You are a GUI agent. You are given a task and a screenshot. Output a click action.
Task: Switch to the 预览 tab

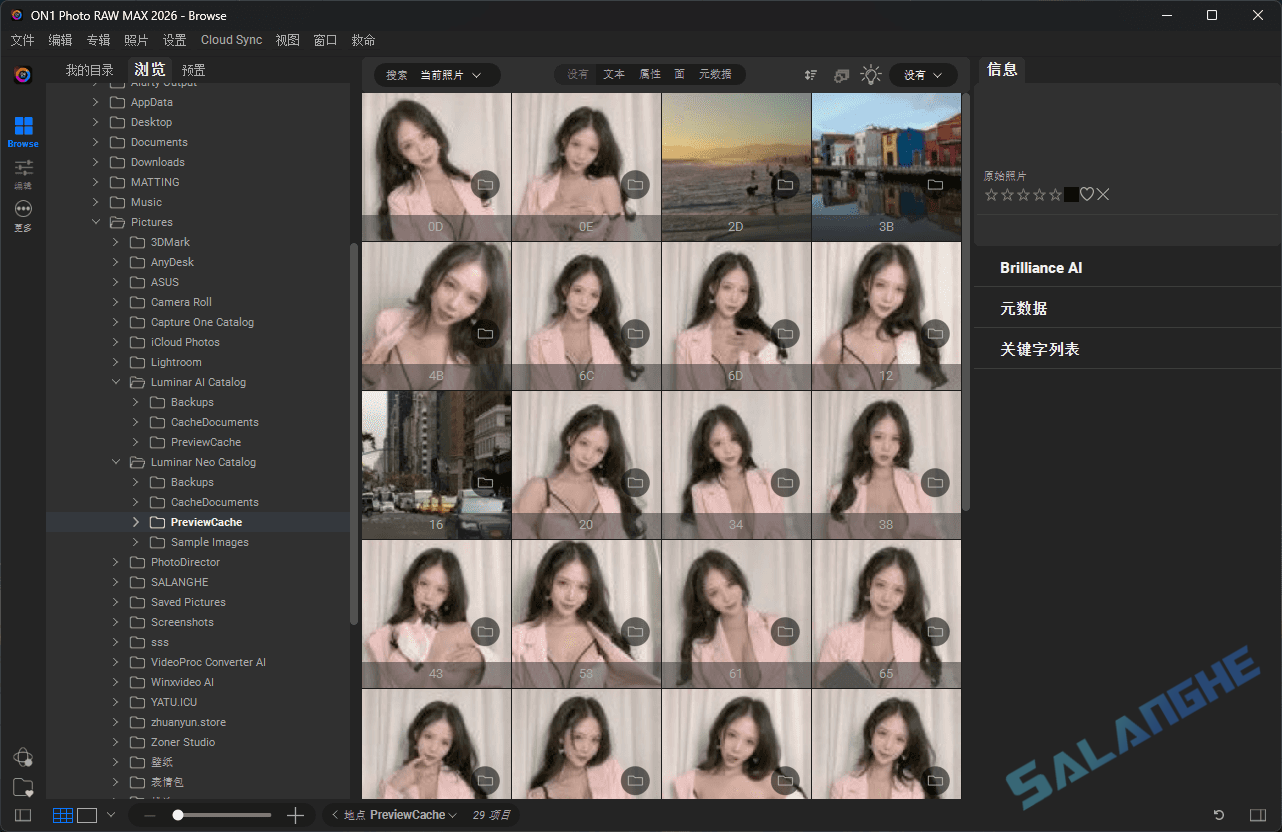191,70
